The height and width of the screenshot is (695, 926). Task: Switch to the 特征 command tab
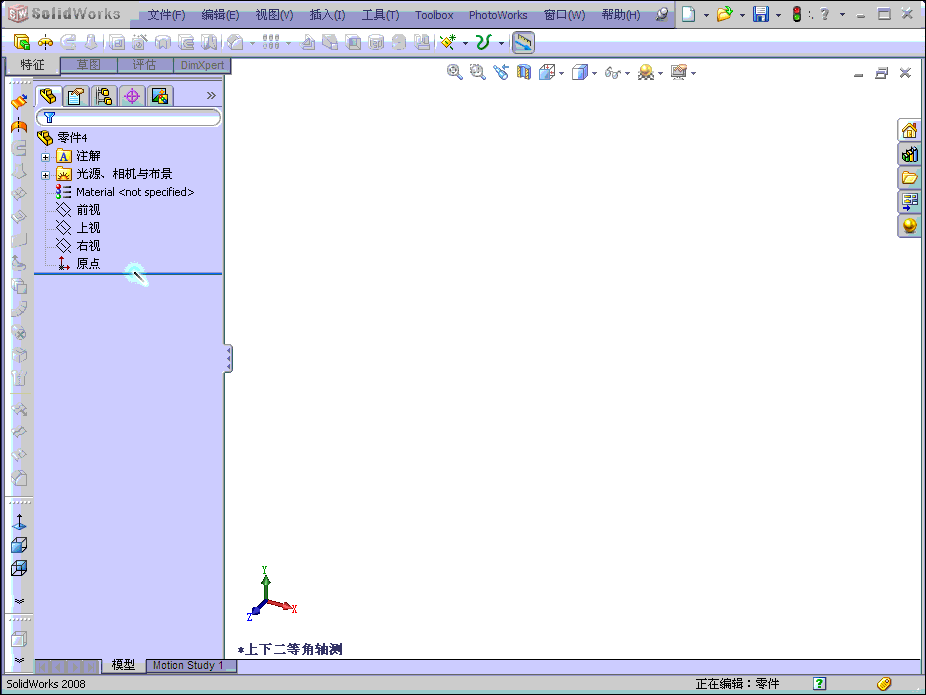click(x=32, y=64)
